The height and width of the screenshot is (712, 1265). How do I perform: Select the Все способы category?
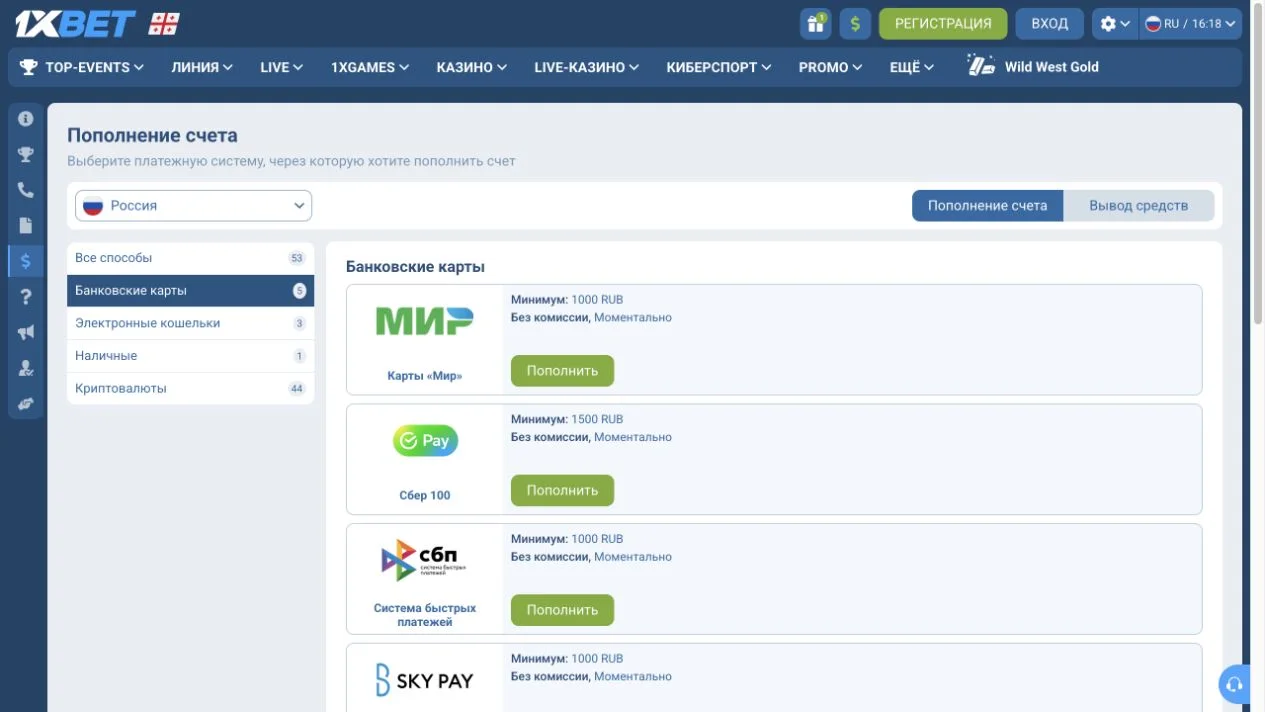pyautogui.click(x=190, y=258)
